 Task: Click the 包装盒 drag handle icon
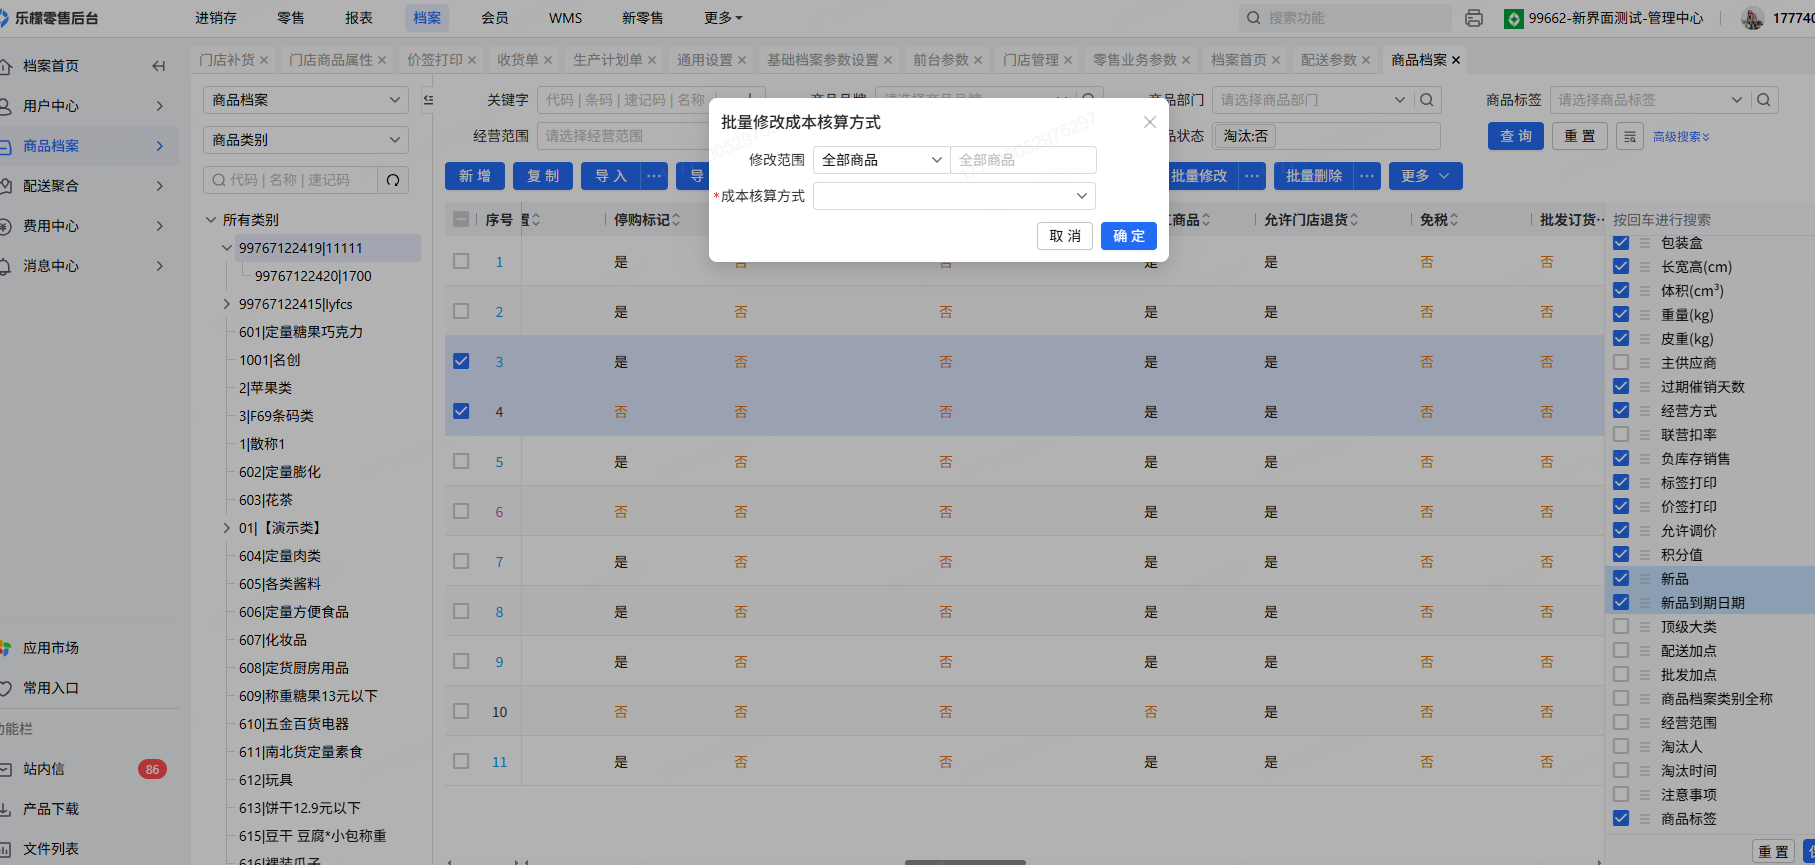tap(1645, 243)
